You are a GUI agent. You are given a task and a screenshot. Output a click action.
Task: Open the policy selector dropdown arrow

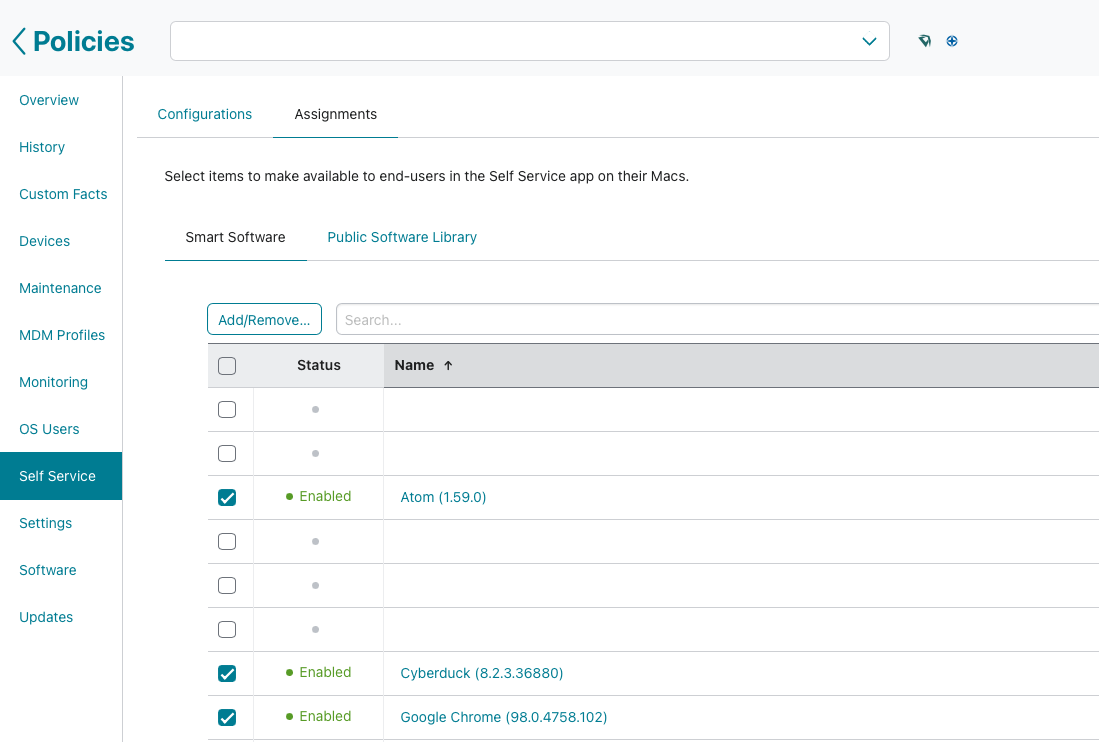(869, 41)
